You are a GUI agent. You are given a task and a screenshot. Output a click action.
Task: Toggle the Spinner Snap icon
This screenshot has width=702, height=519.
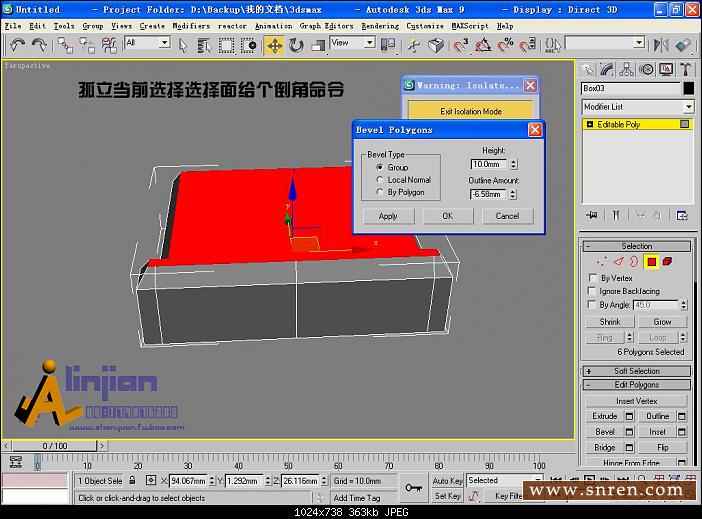(x=528, y=45)
